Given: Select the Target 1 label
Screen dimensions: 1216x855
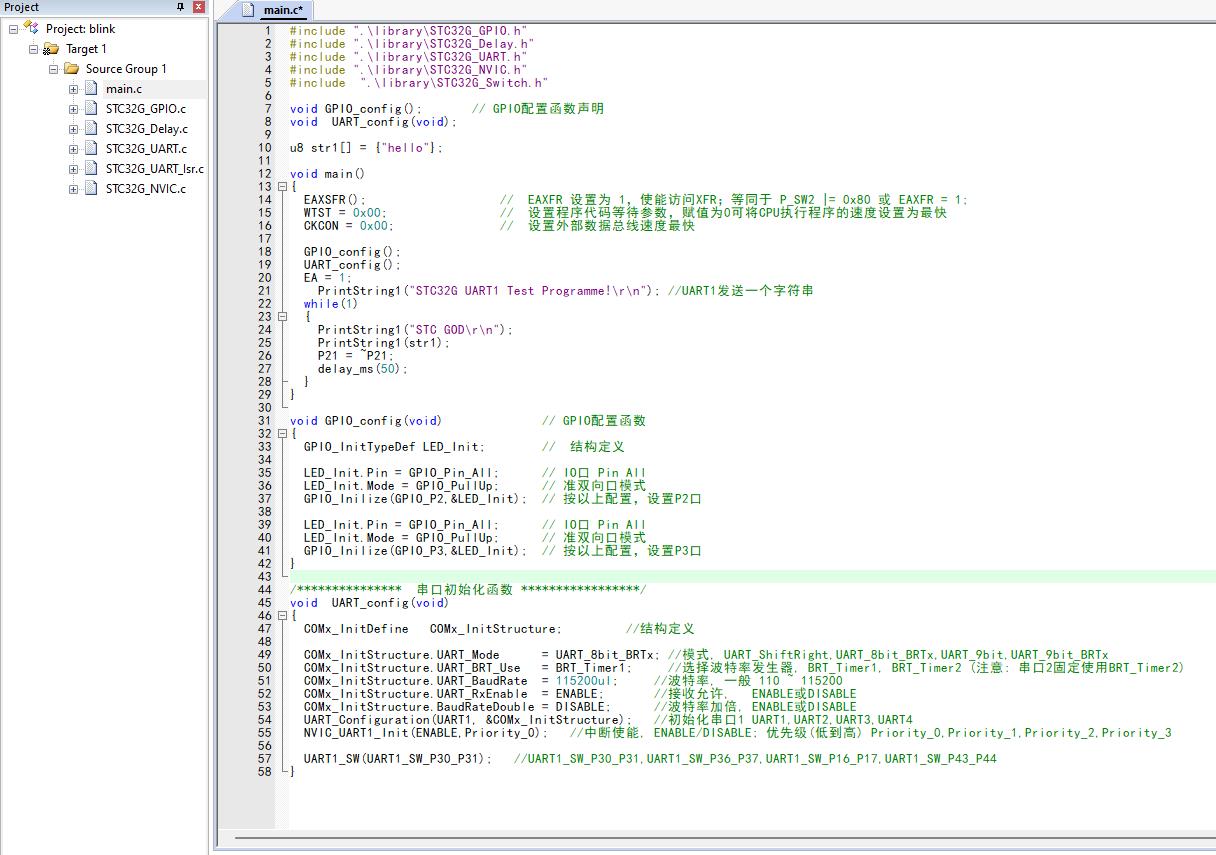Looking at the screenshot, I should tap(86, 49).
